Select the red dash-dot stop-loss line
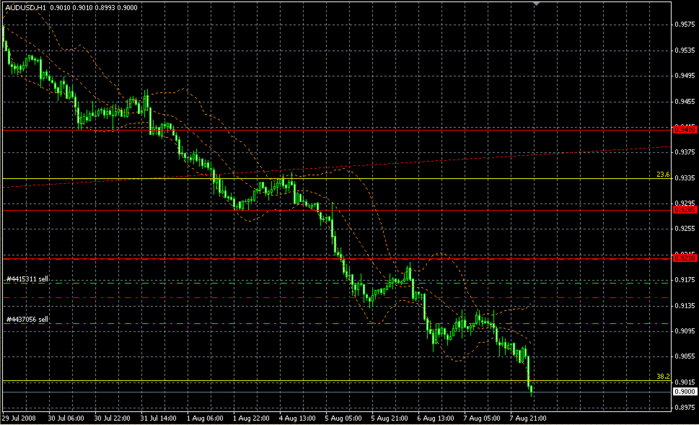699x425 pixels. [337, 297]
